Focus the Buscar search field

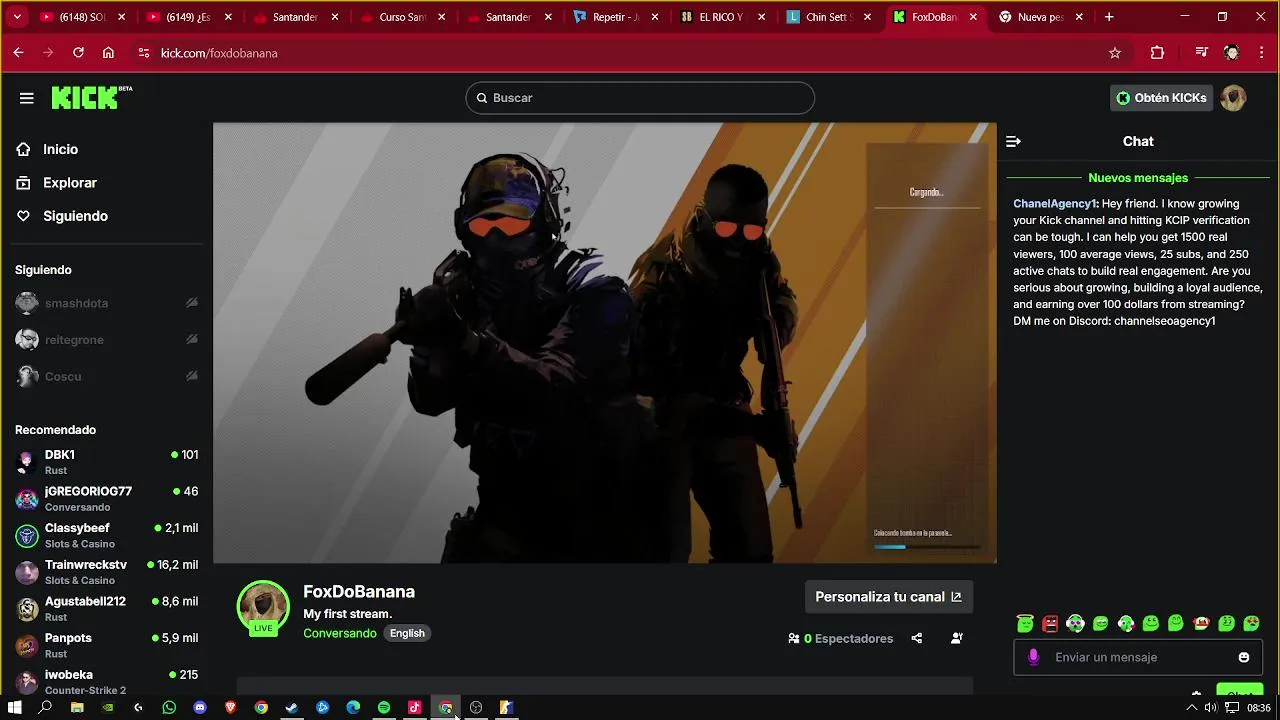640,98
